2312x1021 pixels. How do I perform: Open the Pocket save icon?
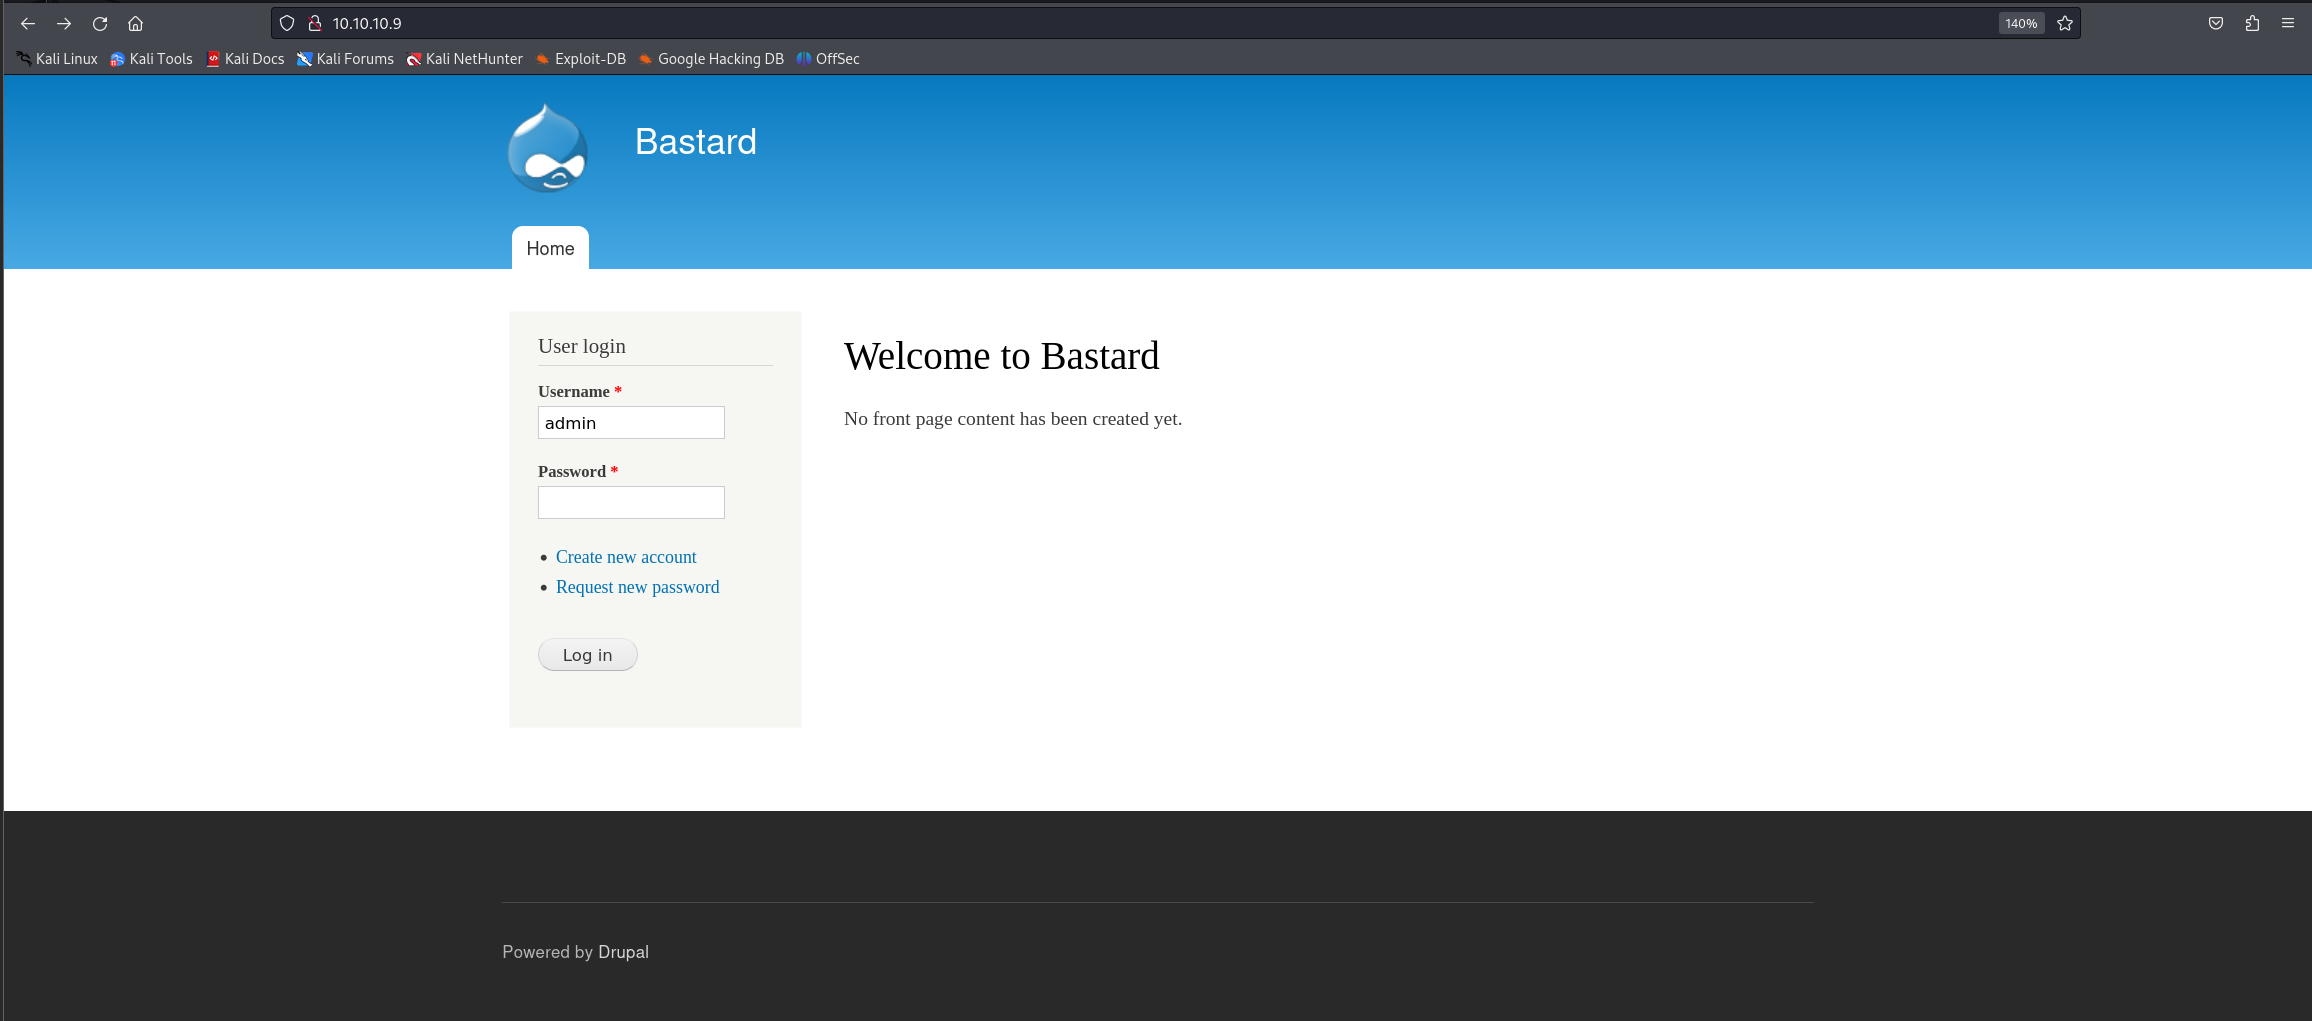click(x=2216, y=23)
